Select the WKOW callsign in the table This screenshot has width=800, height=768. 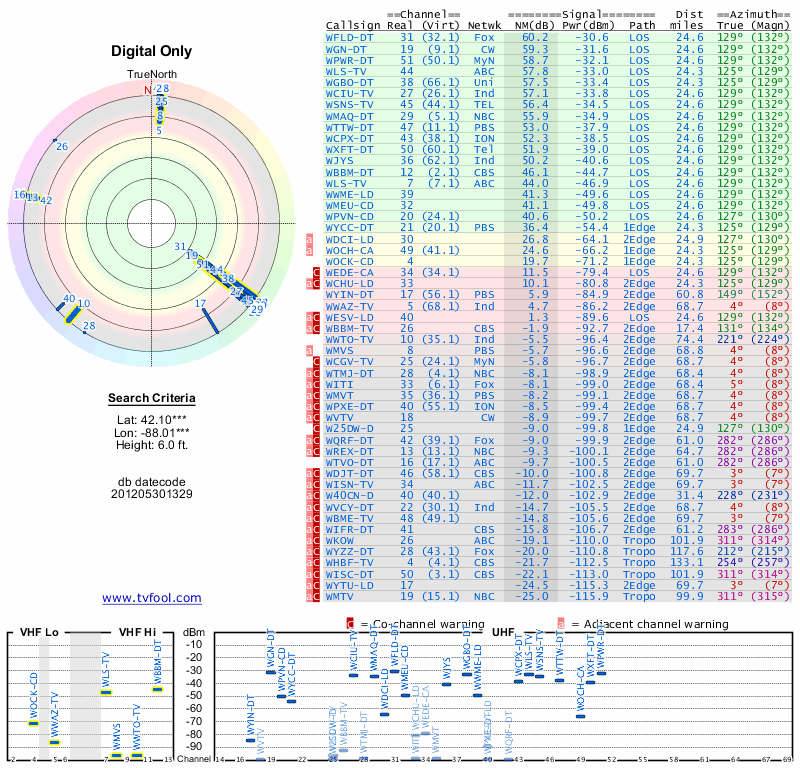click(339, 540)
